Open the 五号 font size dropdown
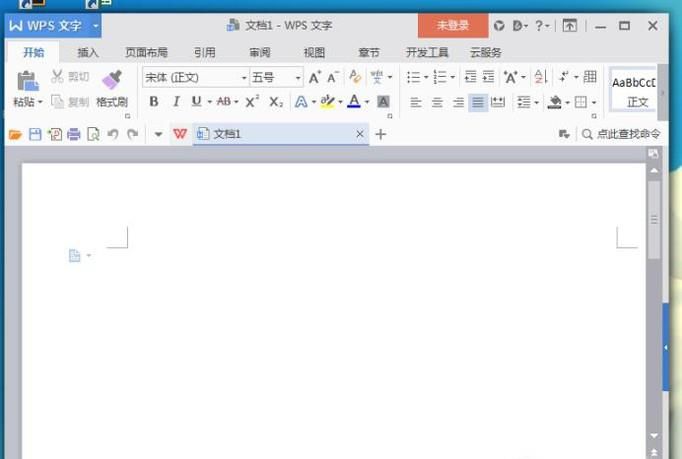 pyautogui.click(x=298, y=77)
